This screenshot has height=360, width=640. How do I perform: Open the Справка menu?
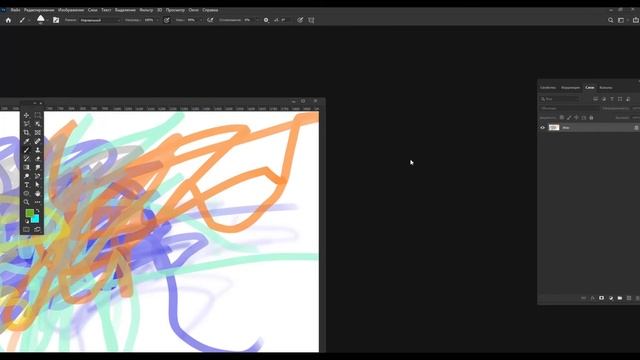point(210,10)
